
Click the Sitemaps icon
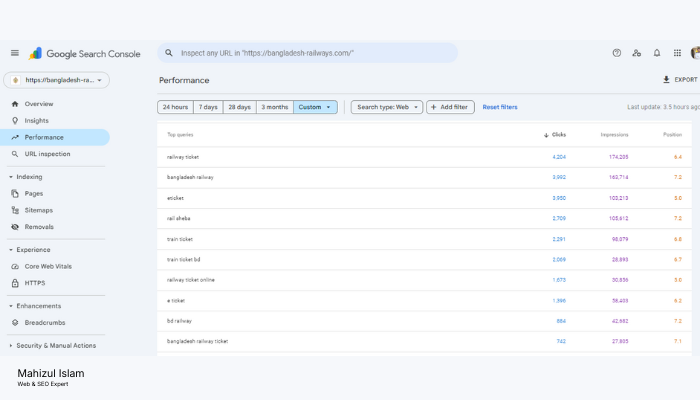pos(15,210)
